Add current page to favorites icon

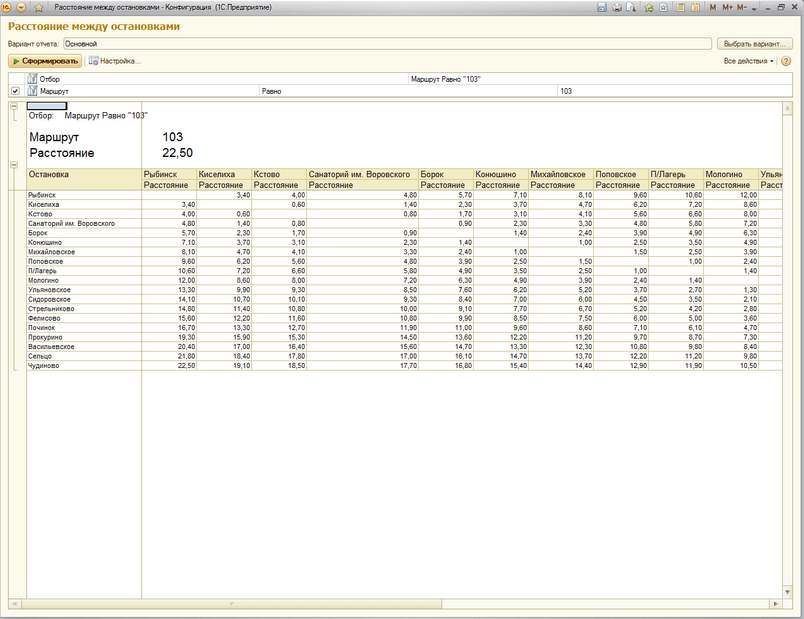click(x=649, y=8)
